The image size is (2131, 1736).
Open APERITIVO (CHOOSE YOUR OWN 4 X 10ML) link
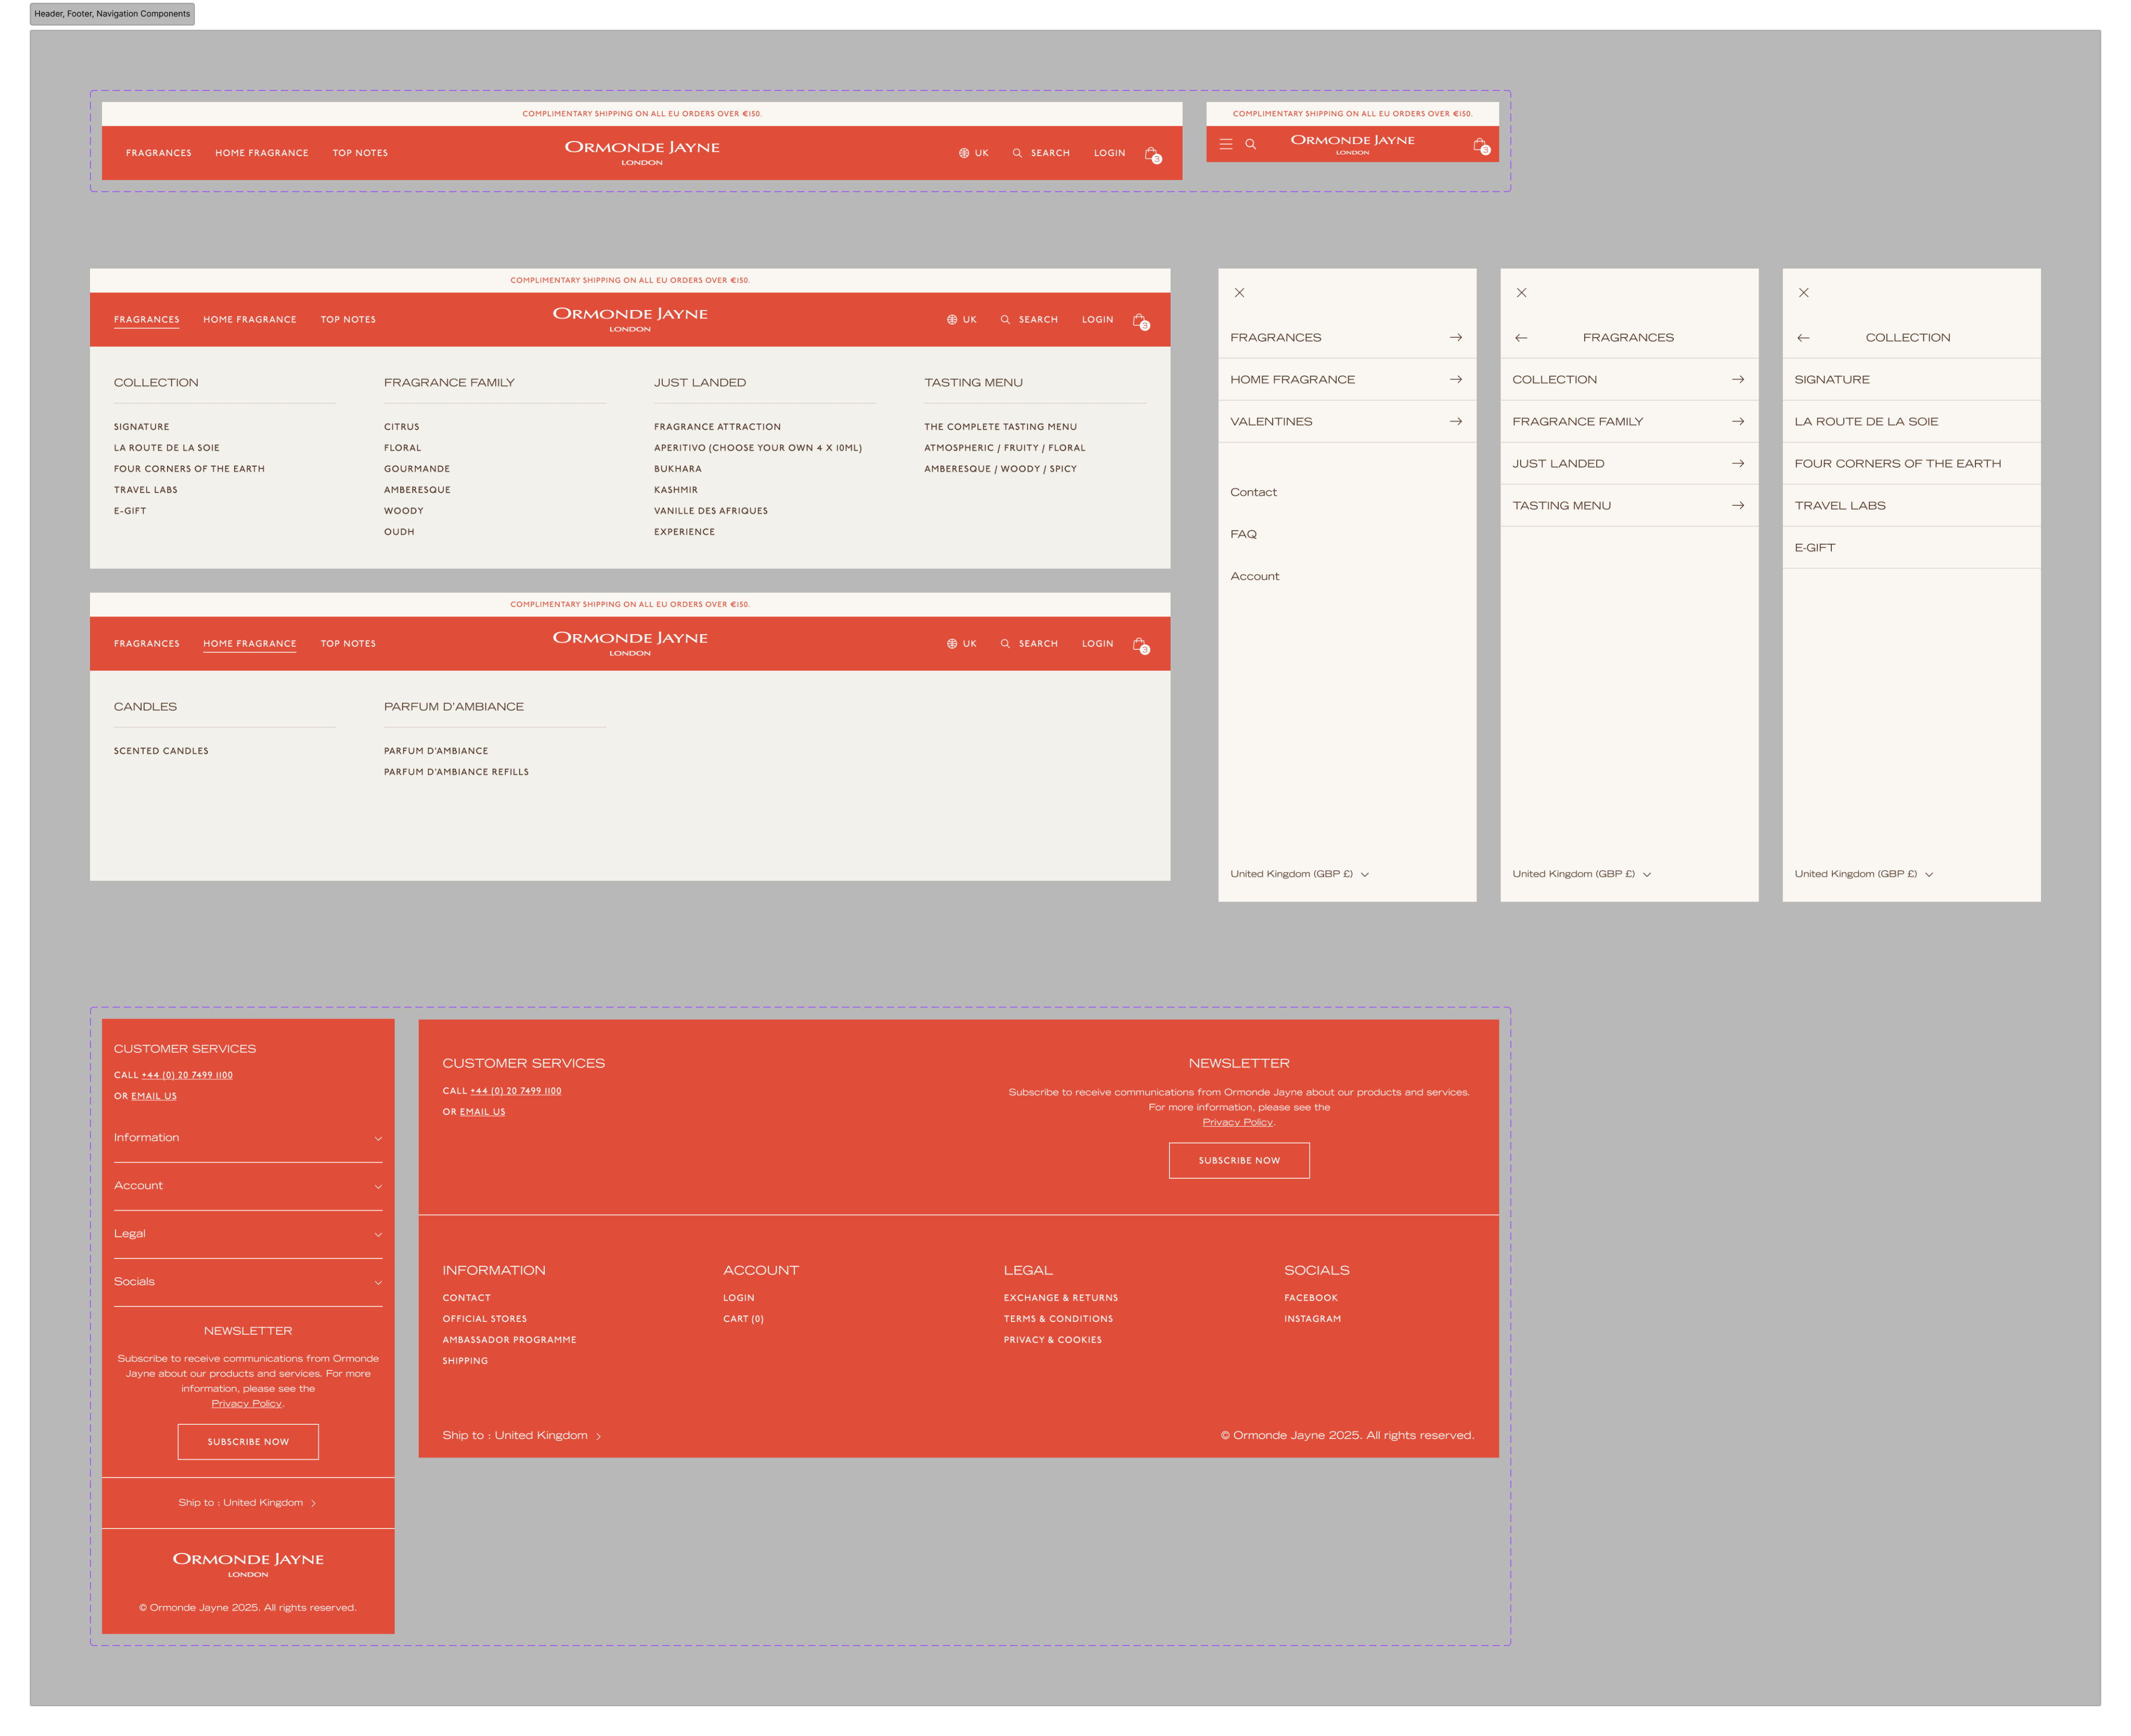[758, 448]
